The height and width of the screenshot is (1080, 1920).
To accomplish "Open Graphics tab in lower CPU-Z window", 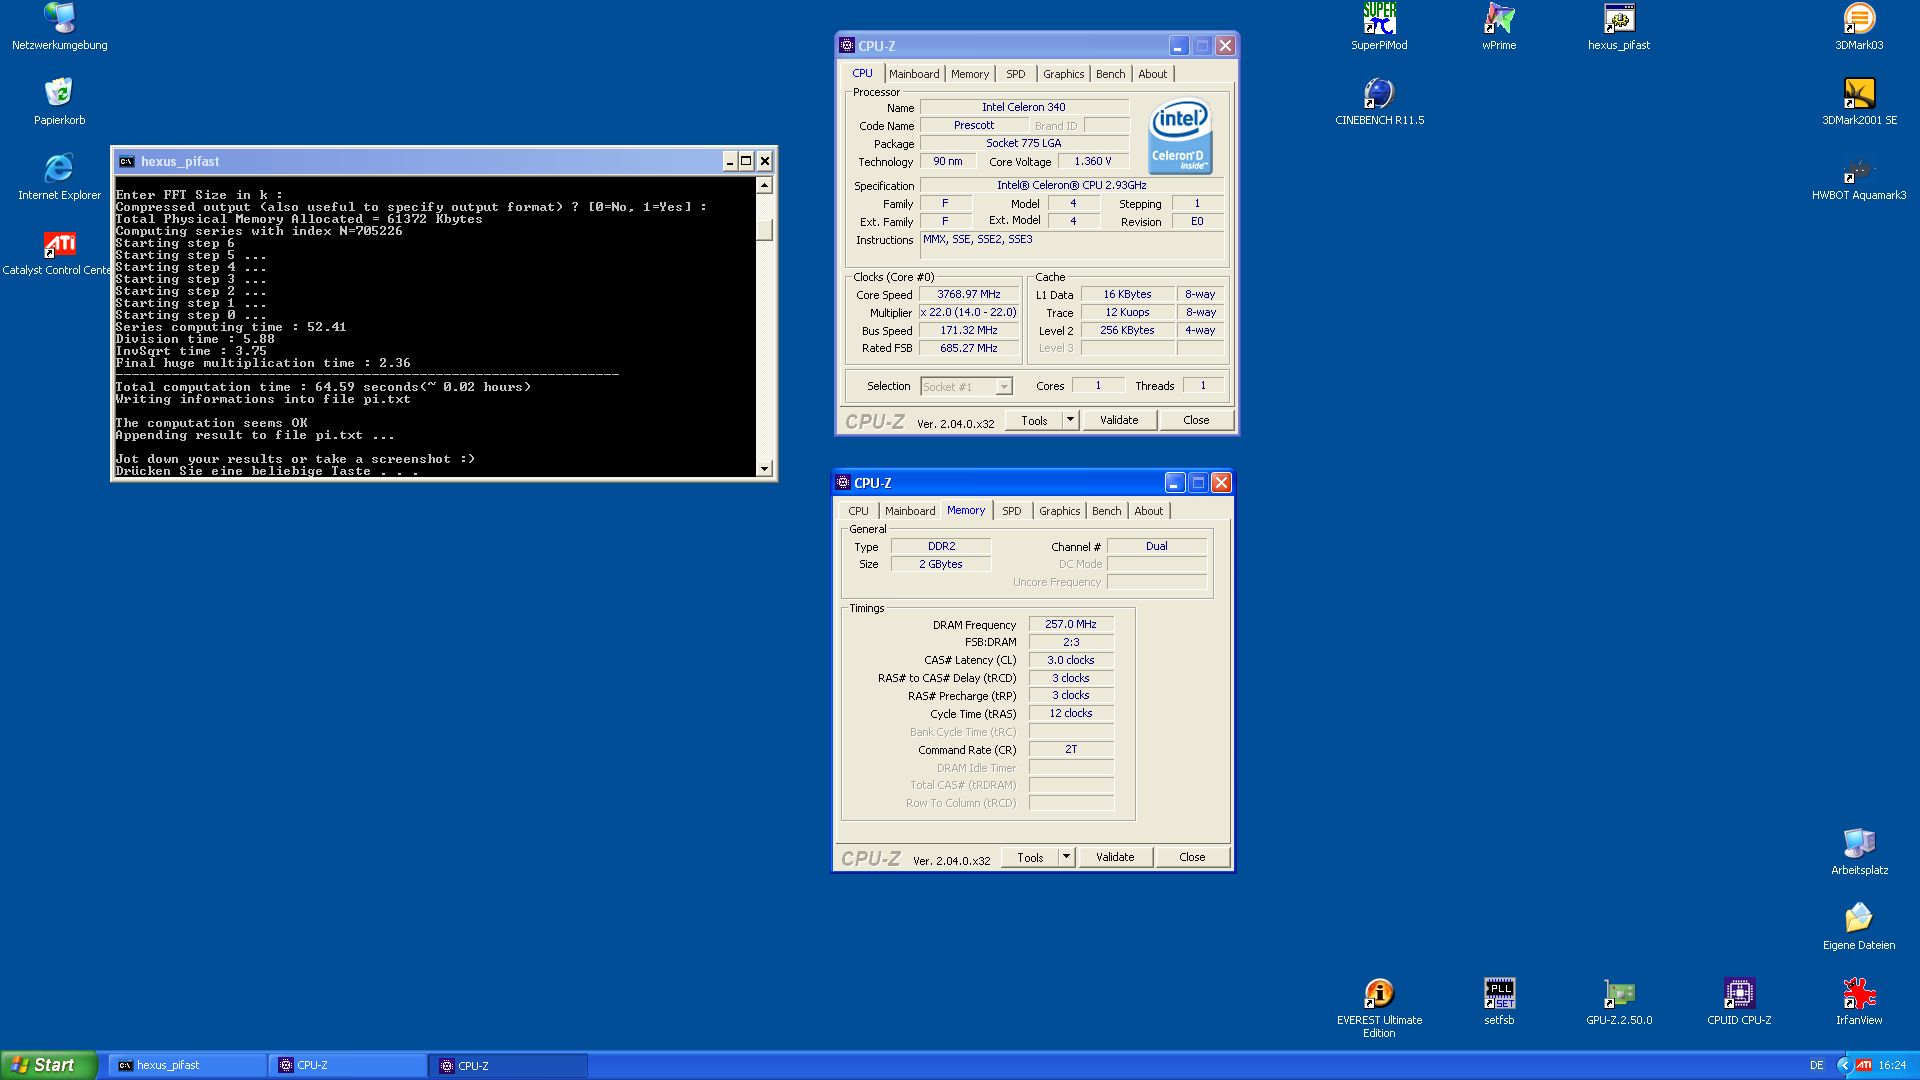I will coord(1059,511).
